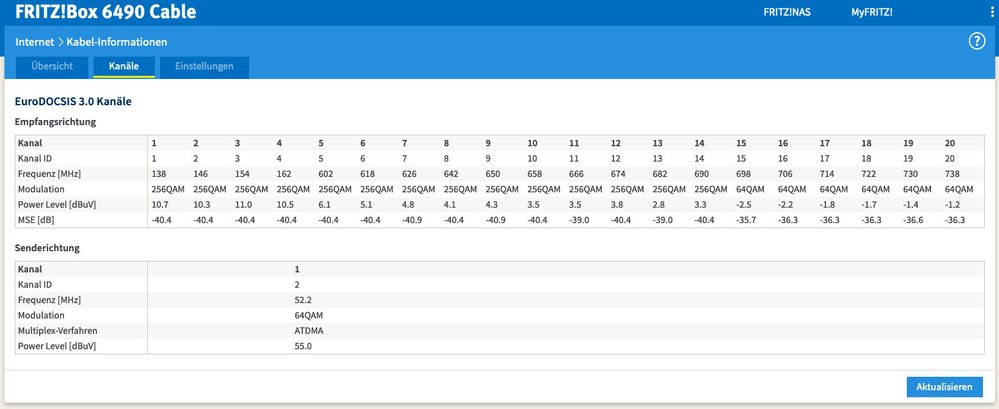Screen dimensions: 999x409
Task: Open MyFRITZ! link
Action: (872, 12)
